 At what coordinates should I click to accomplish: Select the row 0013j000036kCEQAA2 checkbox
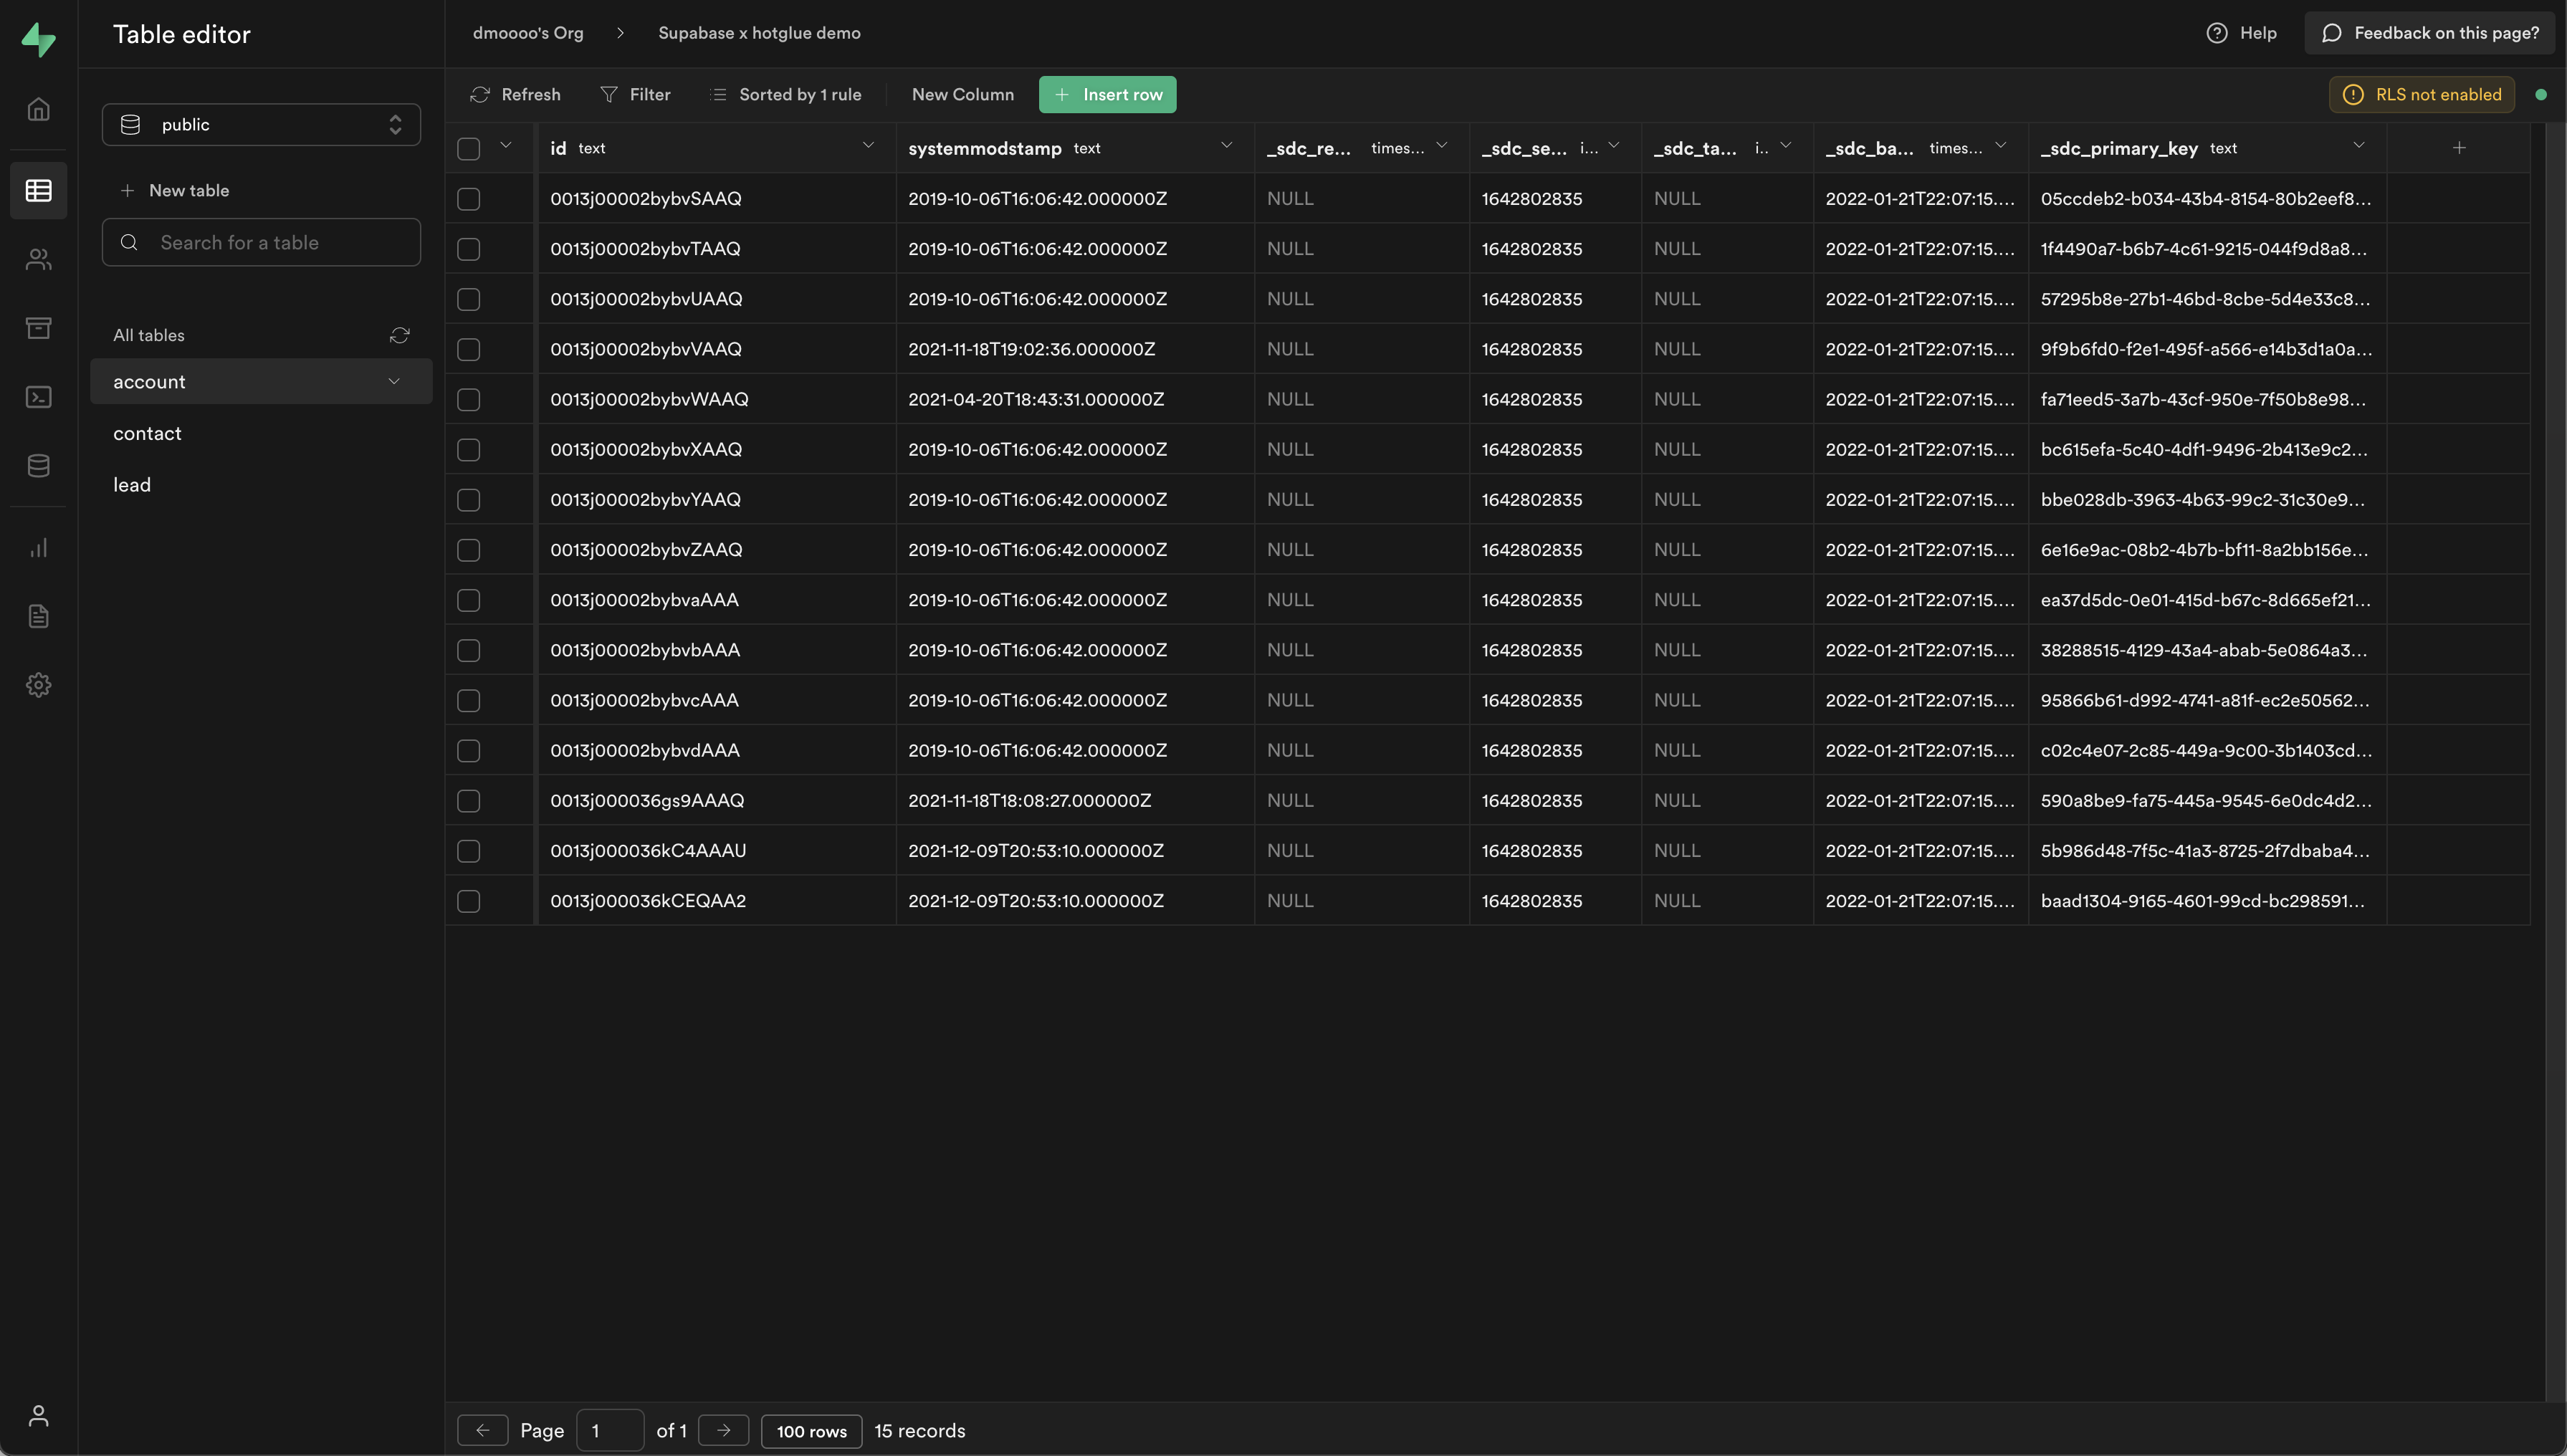pyautogui.click(x=469, y=901)
